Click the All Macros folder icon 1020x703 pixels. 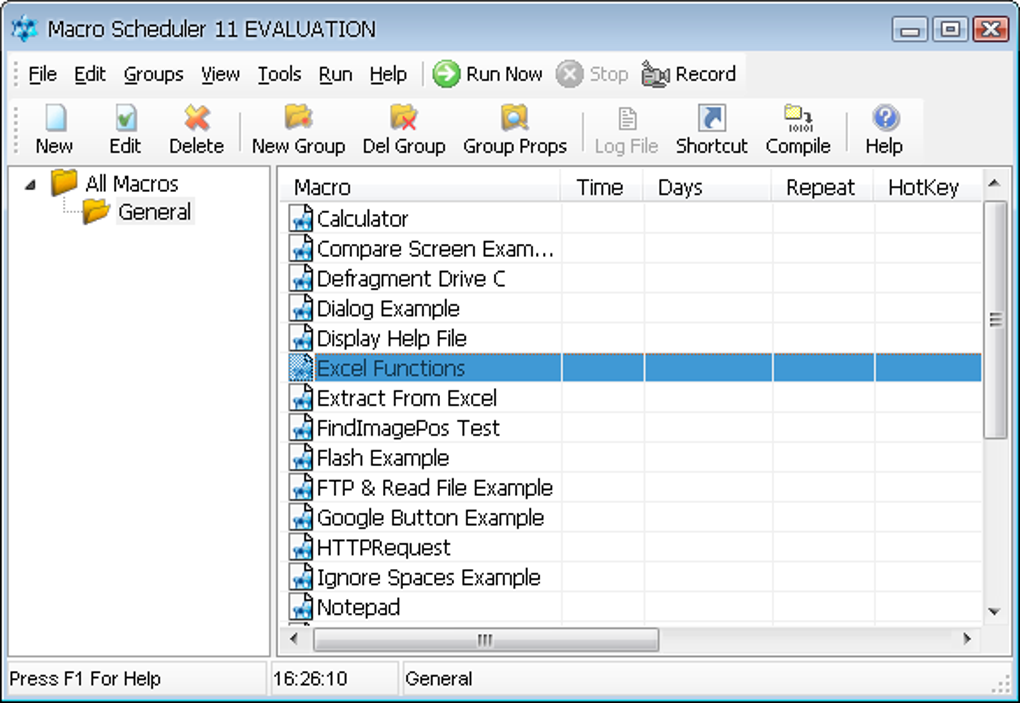tap(64, 183)
